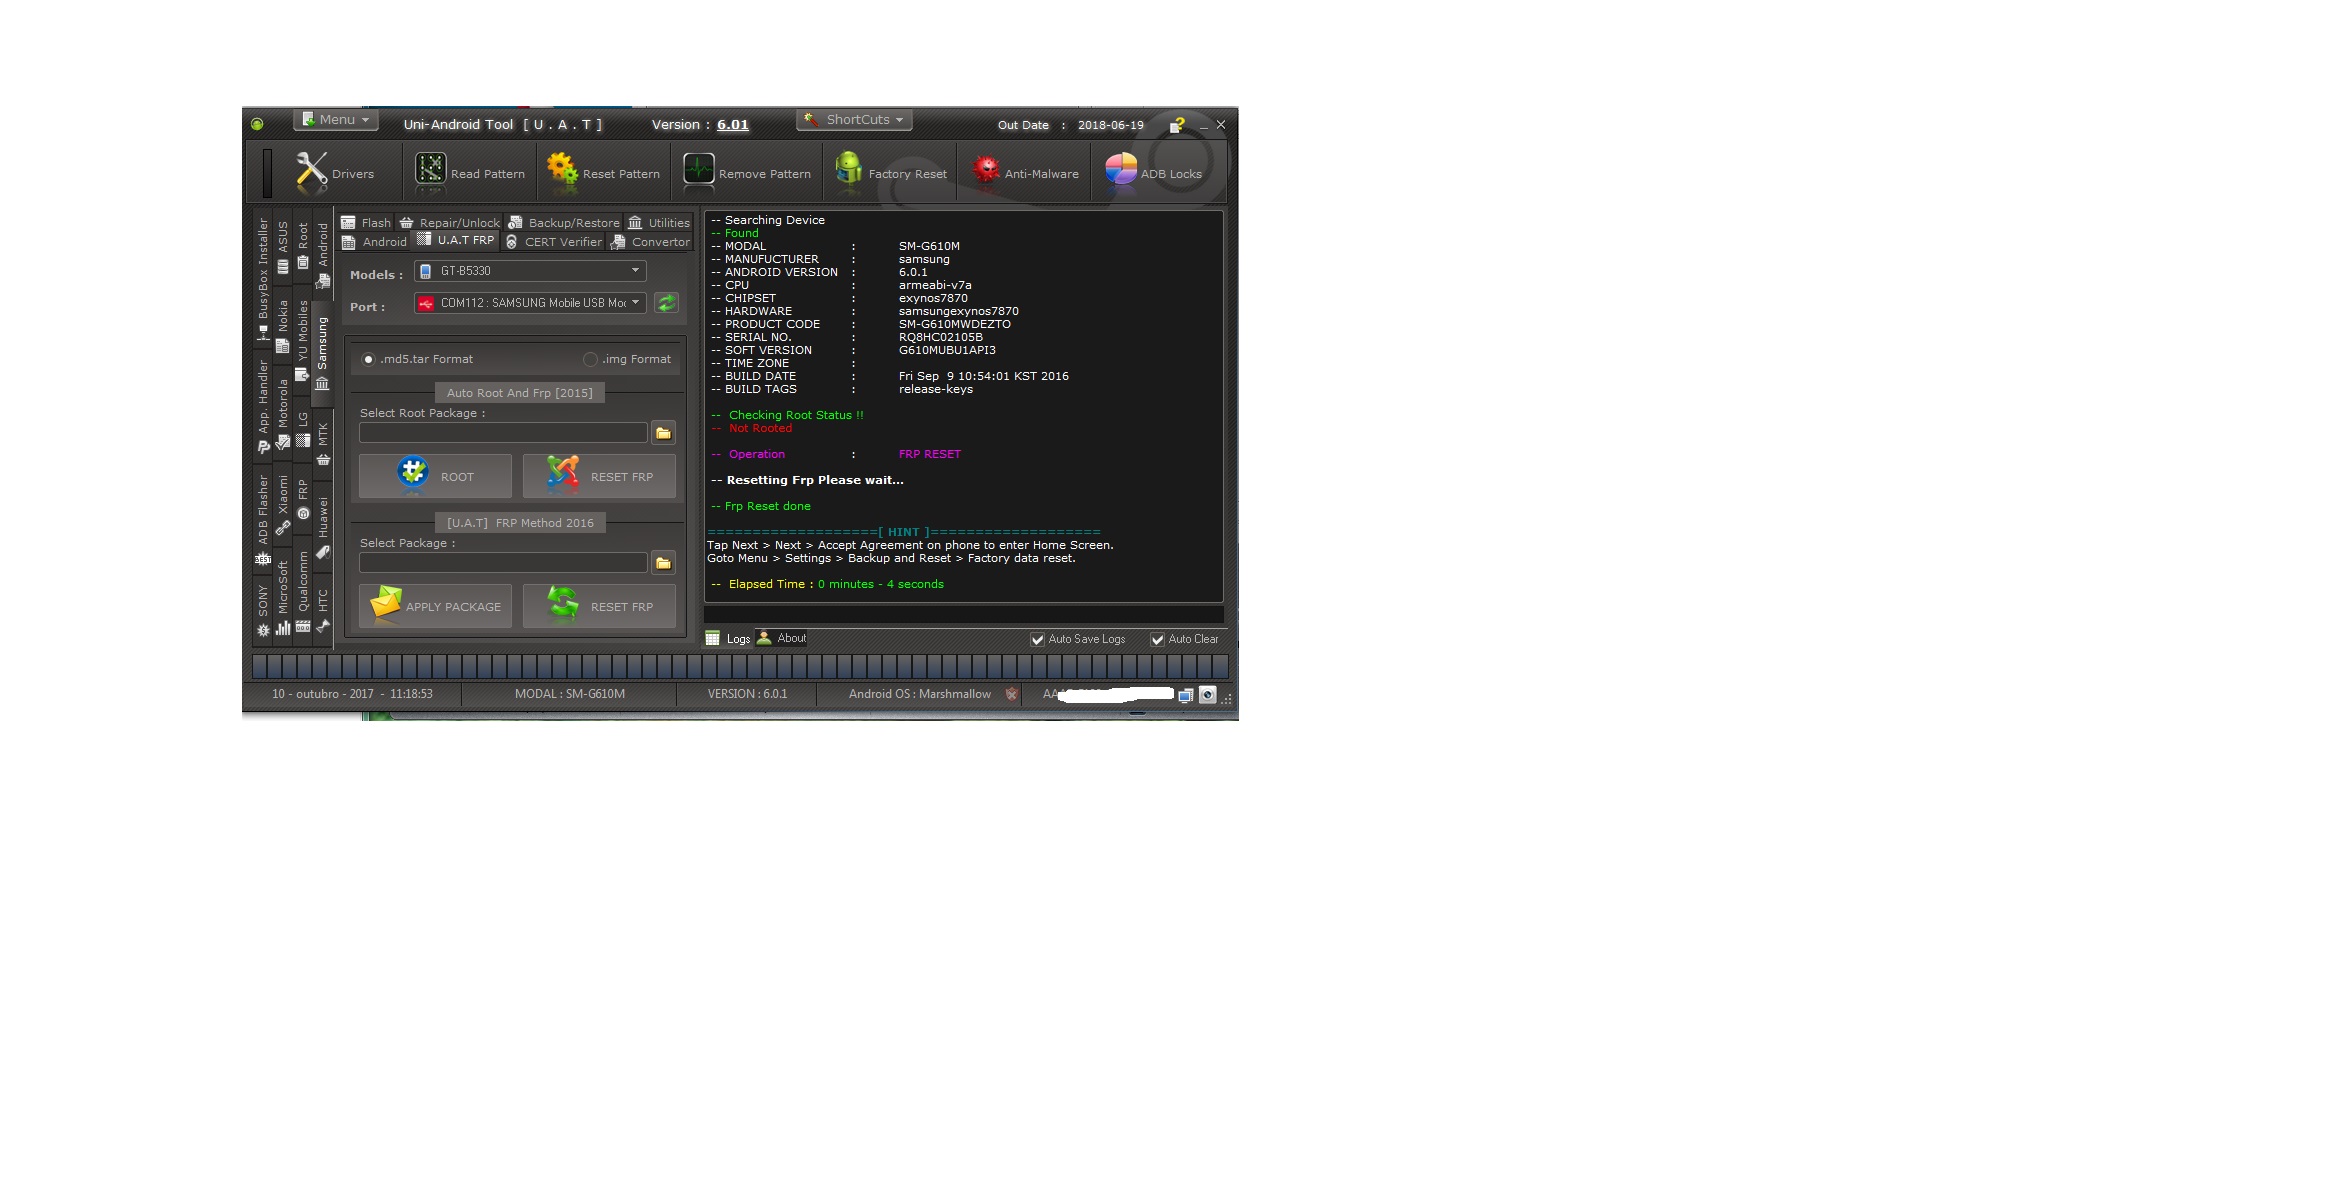Select the vertical Android side tab
2340x1190 pixels.
(x=323, y=255)
